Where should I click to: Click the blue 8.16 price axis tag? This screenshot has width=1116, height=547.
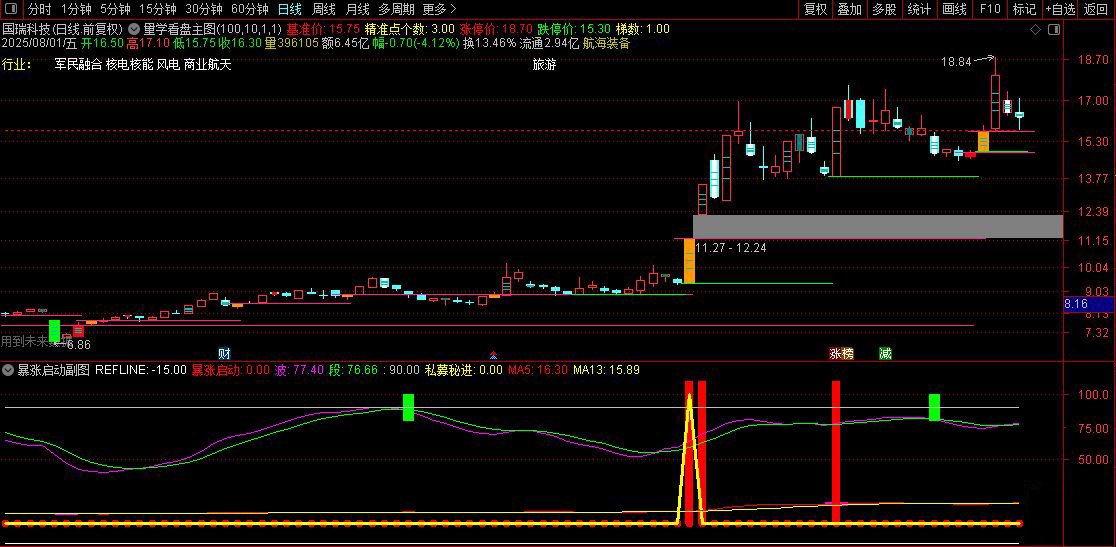(x=1089, y=304)
